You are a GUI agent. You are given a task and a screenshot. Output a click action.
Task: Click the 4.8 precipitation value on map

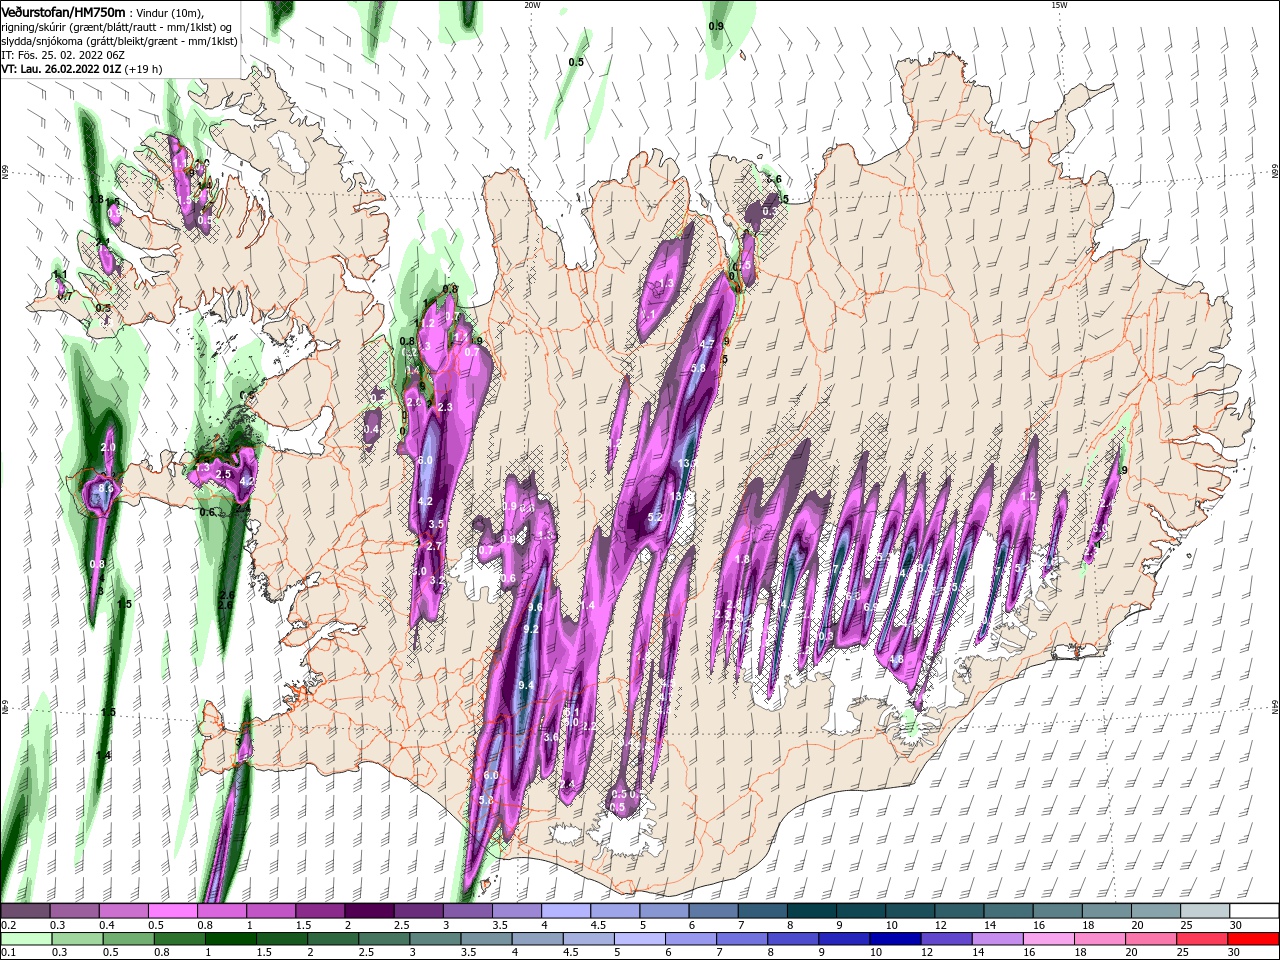click(896, 659)
